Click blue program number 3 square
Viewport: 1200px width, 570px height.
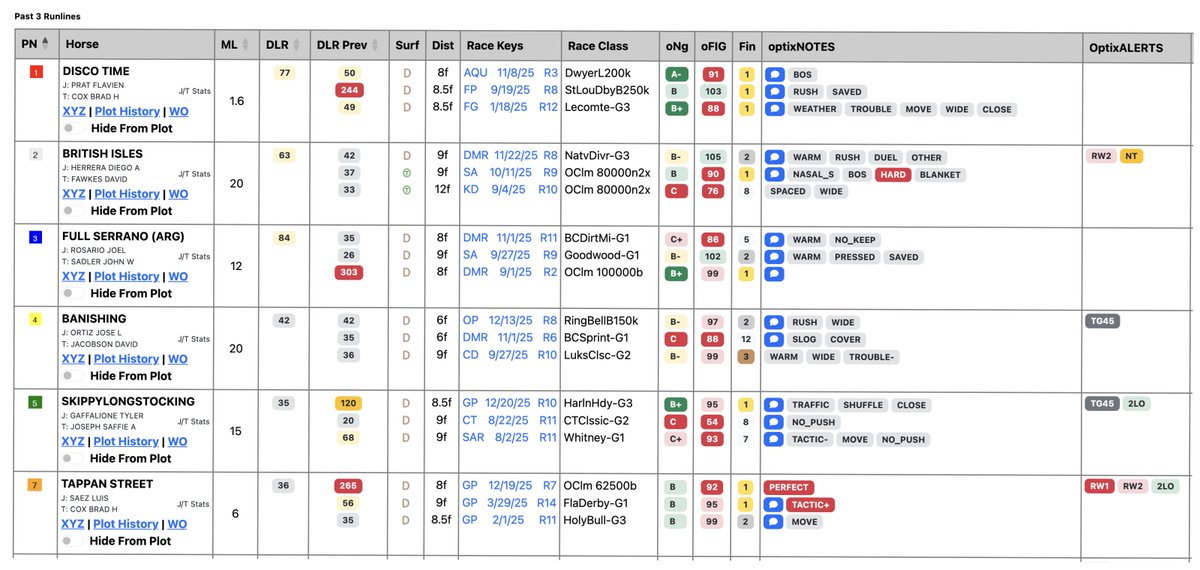(x=36, y=238)
